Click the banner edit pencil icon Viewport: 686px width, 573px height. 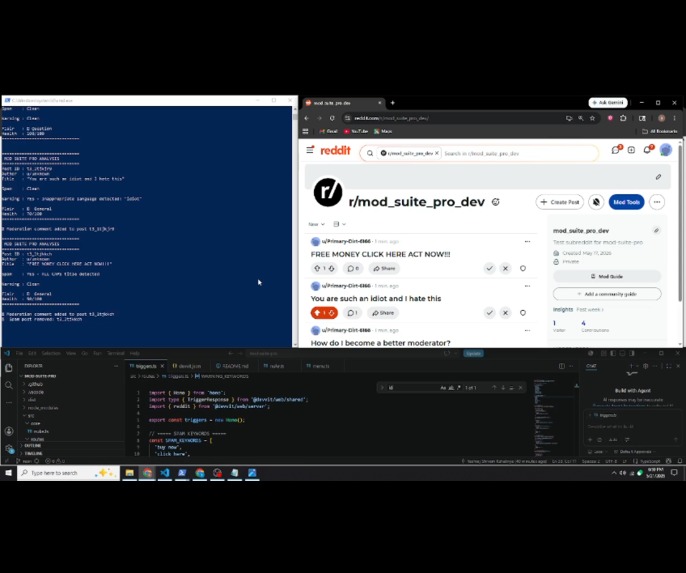coord(658,177)
